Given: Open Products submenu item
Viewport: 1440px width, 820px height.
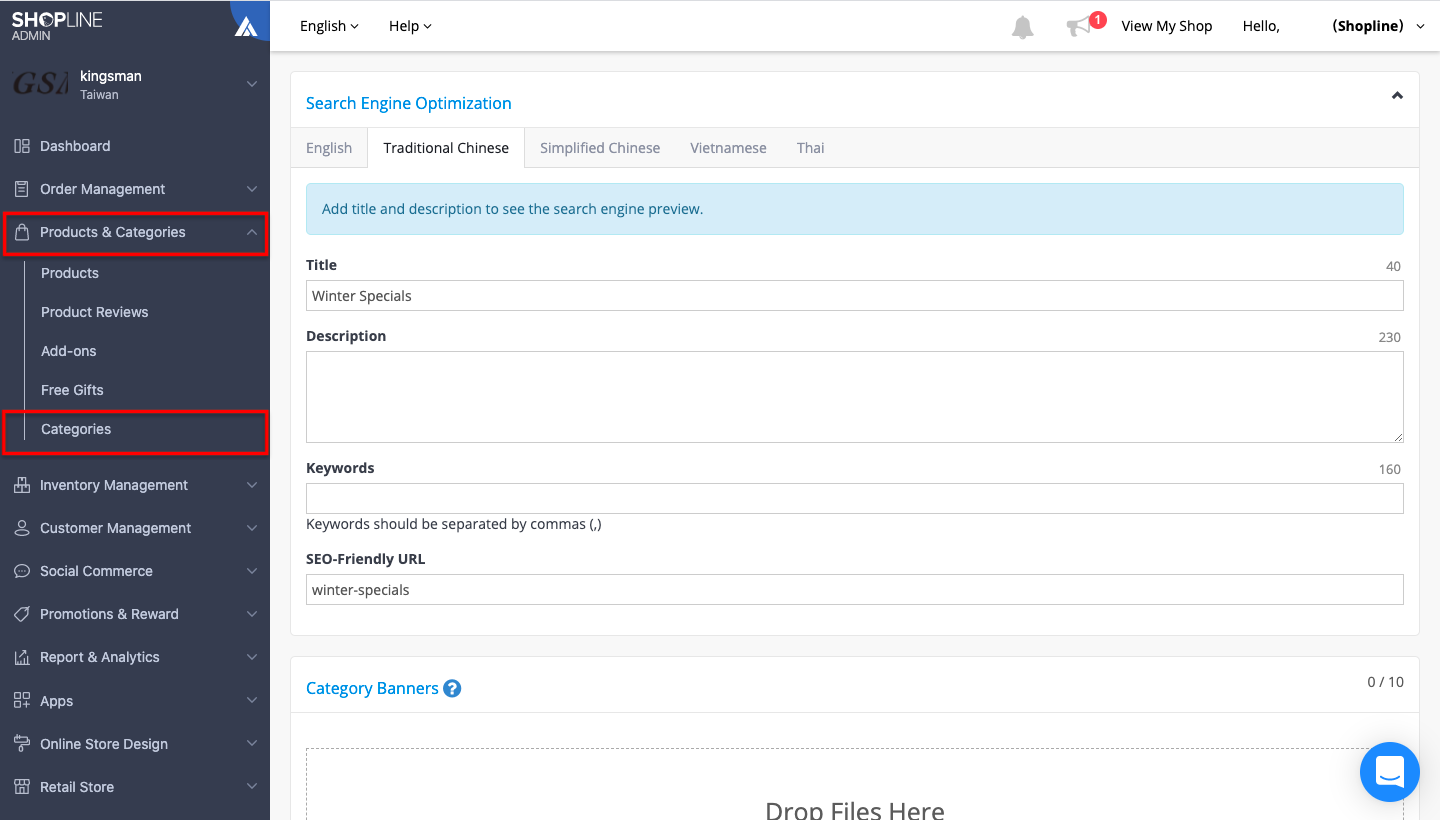Looking at the screenshot, I should (70, 273).
